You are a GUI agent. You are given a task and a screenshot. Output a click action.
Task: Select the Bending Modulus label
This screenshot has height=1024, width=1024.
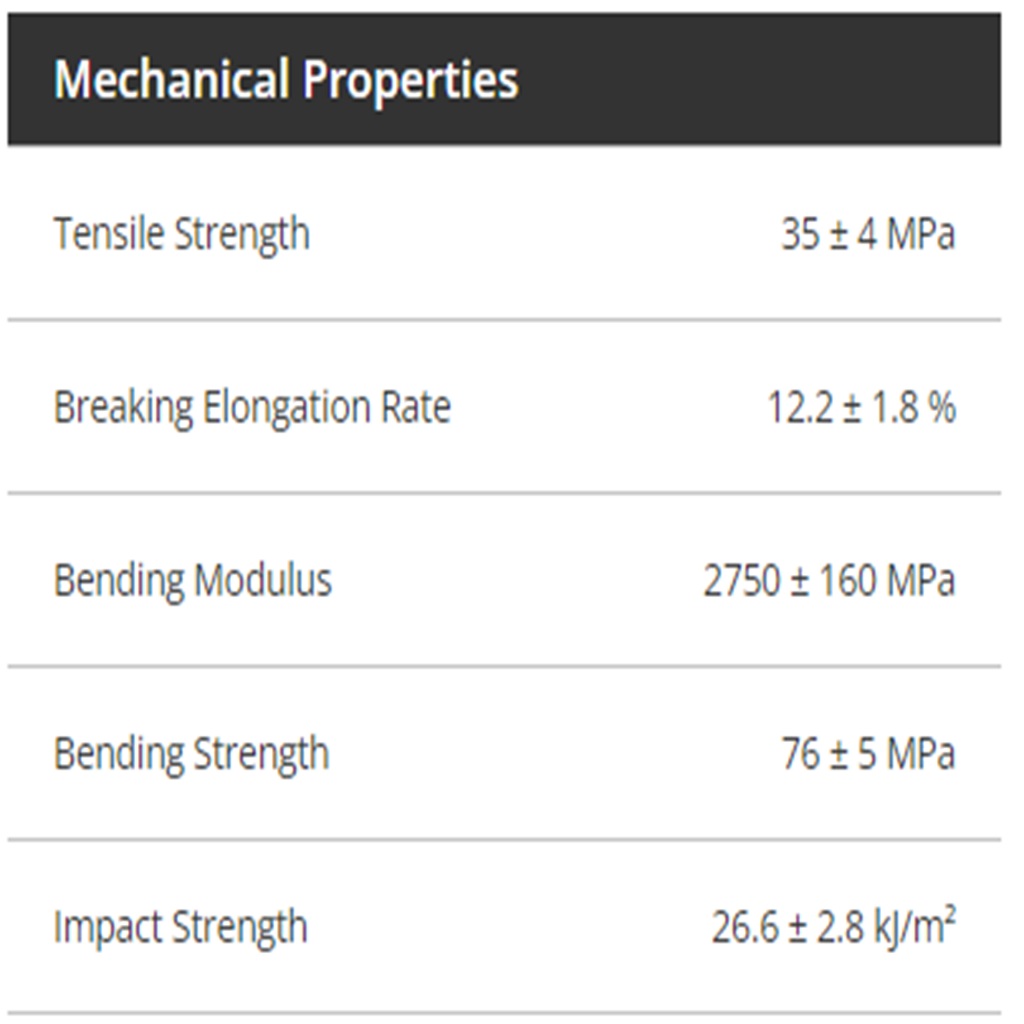192,581
